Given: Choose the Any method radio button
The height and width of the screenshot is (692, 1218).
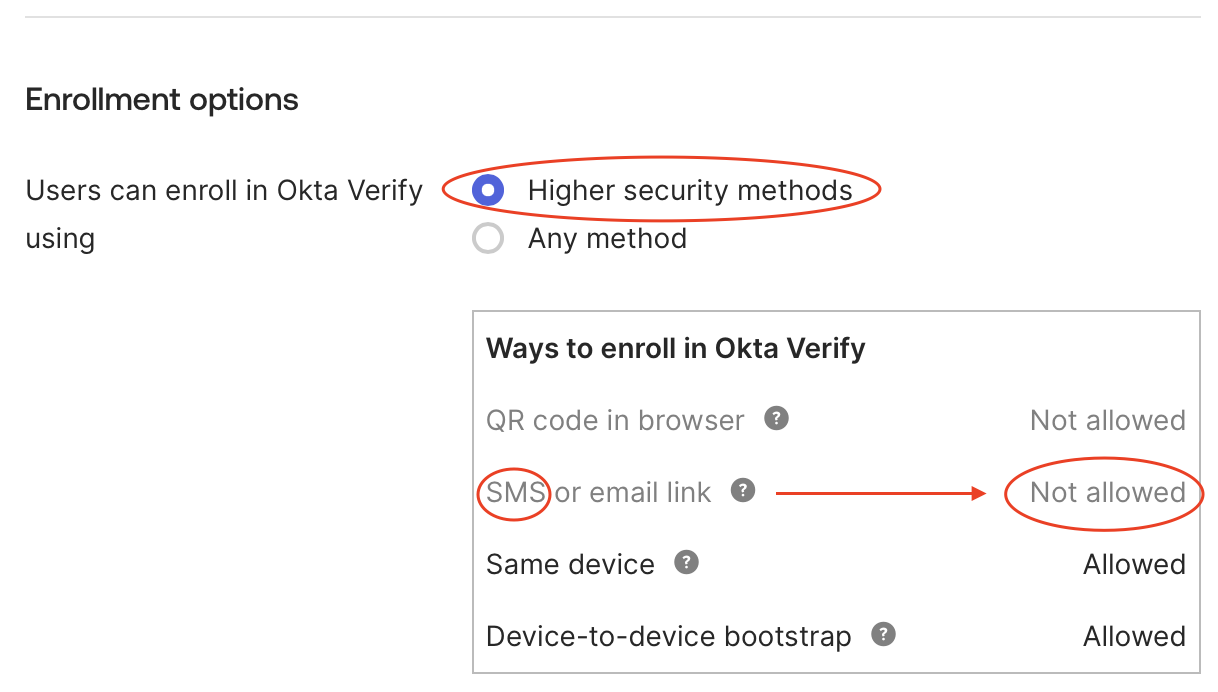Looking at the screenshot, I should (x=488, y=239).
